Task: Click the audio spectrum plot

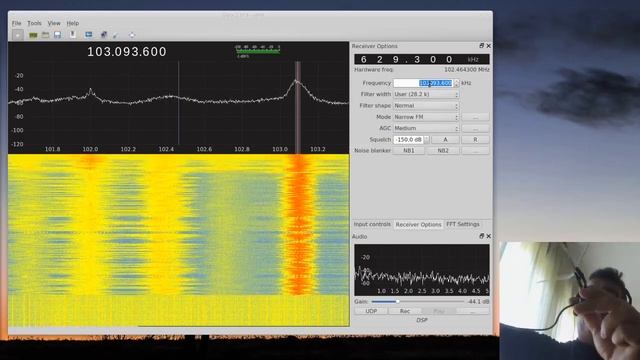Action: click(422, 270)
